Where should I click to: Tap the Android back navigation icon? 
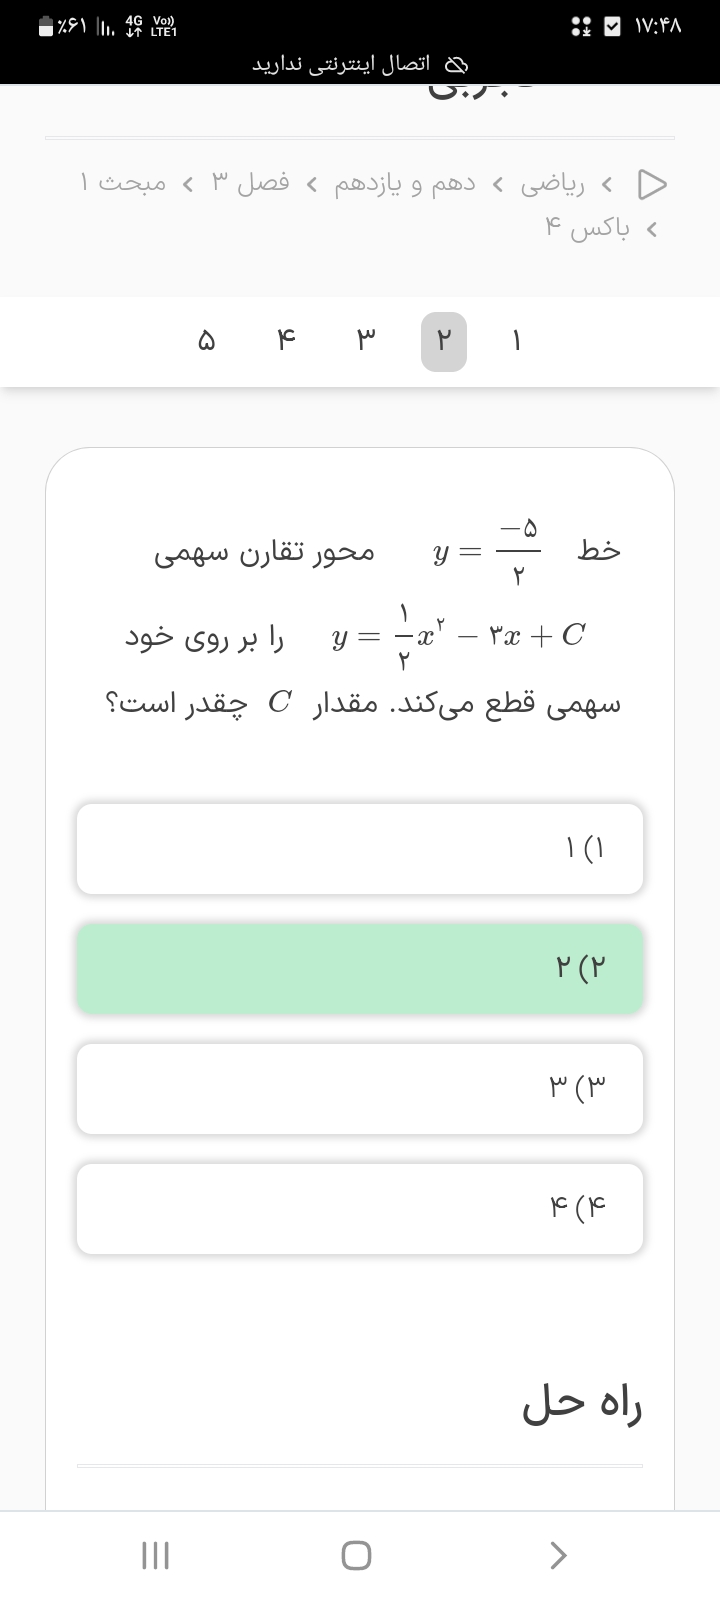pos(559,1555)
